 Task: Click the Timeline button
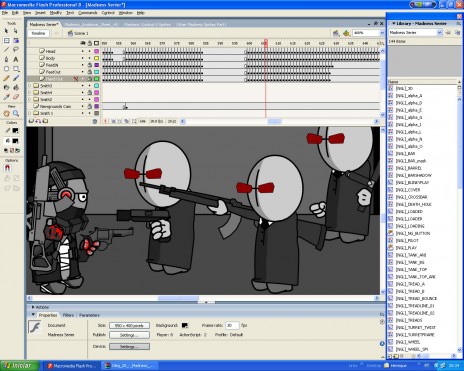click(38, 33)
